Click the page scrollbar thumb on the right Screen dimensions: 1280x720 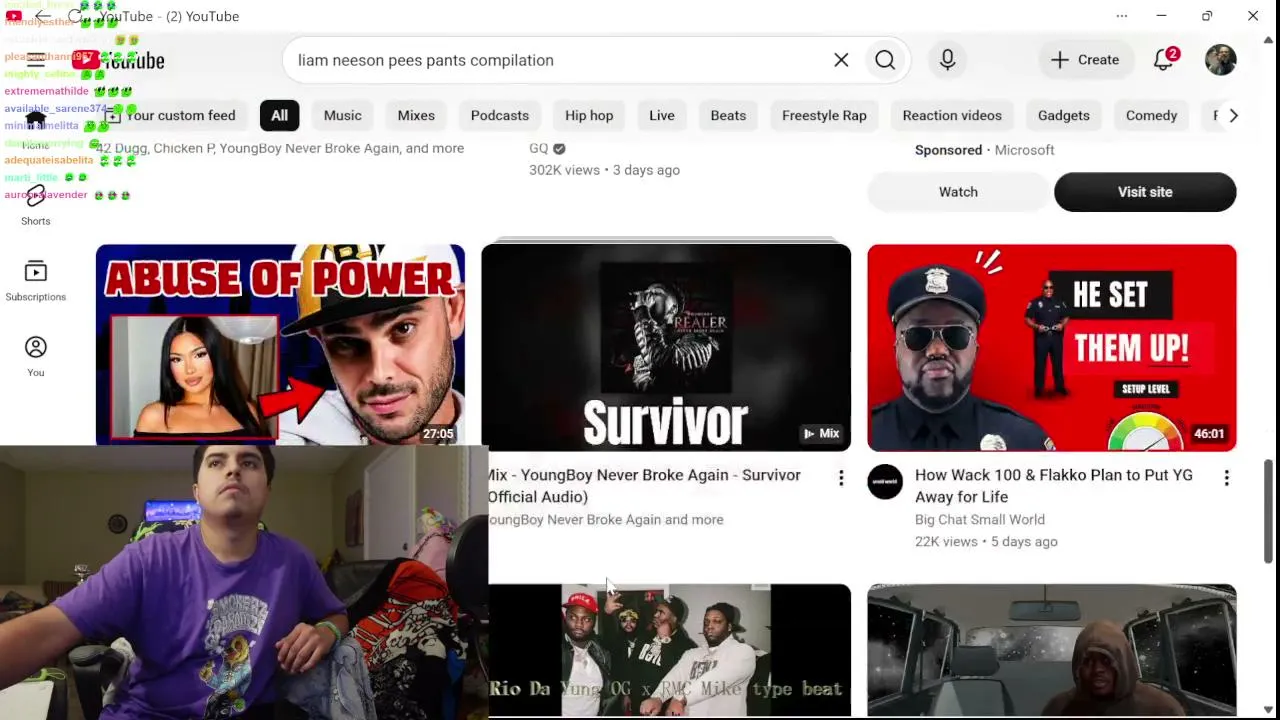(x=1269, y=511)
